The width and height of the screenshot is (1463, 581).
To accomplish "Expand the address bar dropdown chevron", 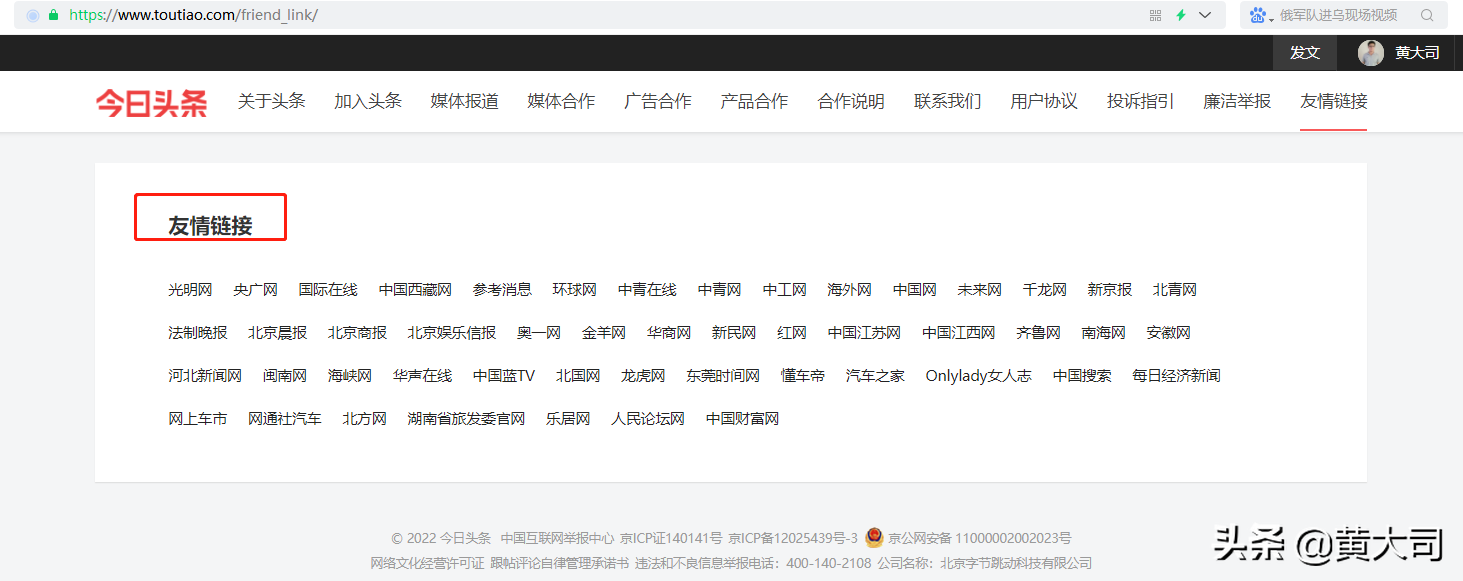I will click(1205, 15).
